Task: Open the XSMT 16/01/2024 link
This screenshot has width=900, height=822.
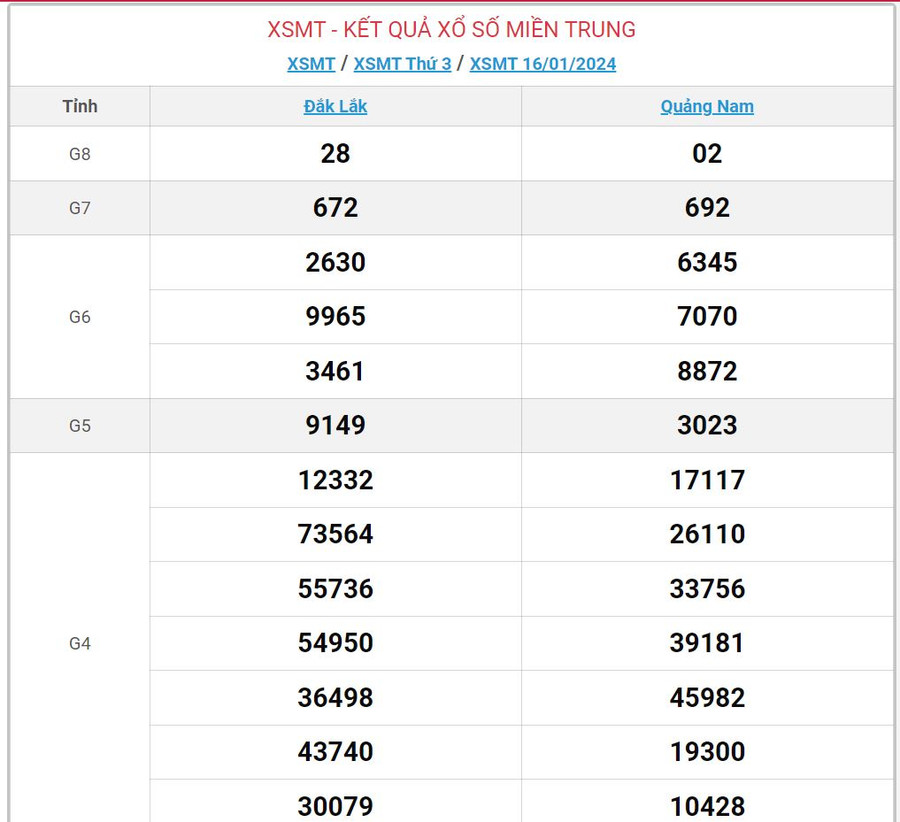Action: tap(543, 64)
